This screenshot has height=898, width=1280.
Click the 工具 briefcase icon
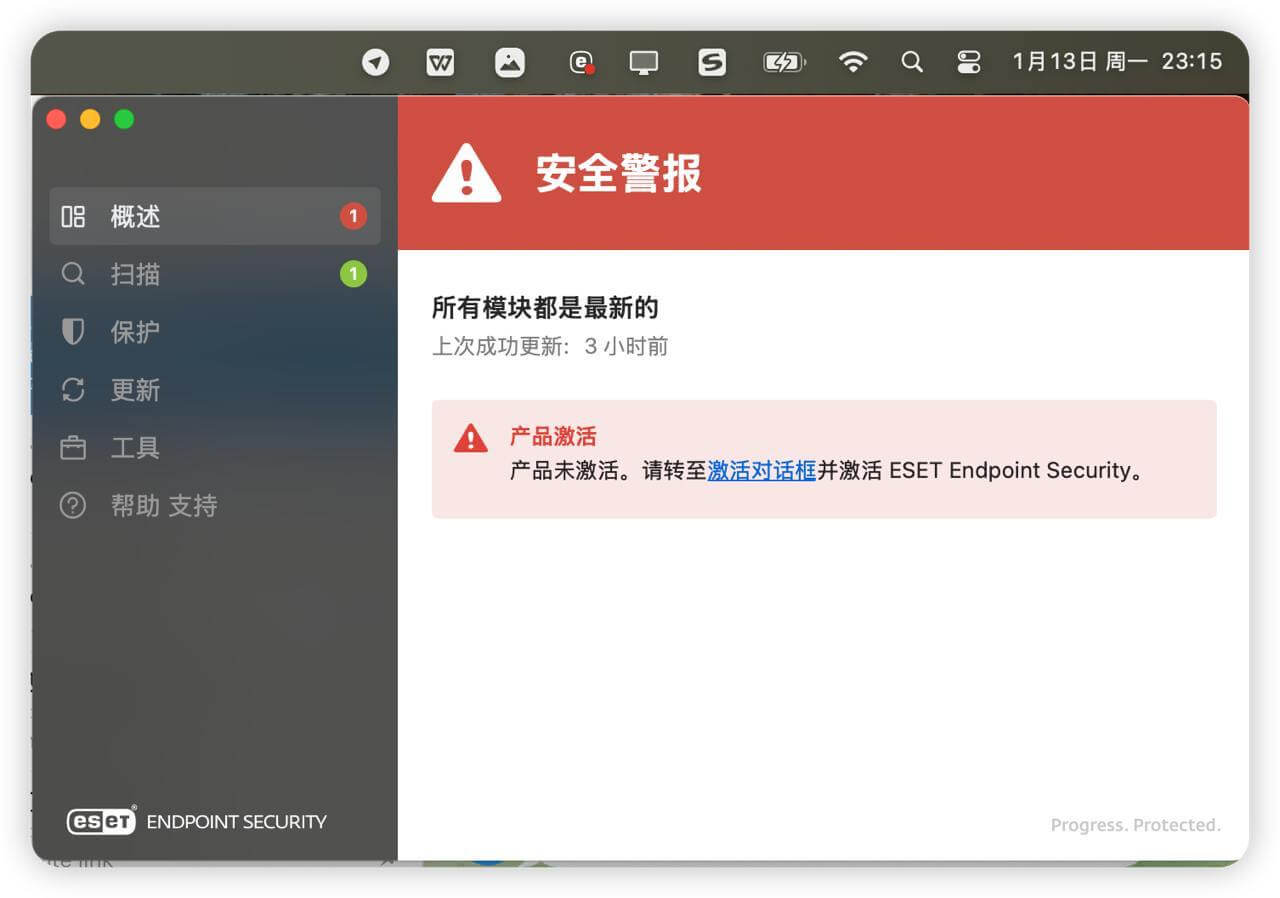click(73, 448)
